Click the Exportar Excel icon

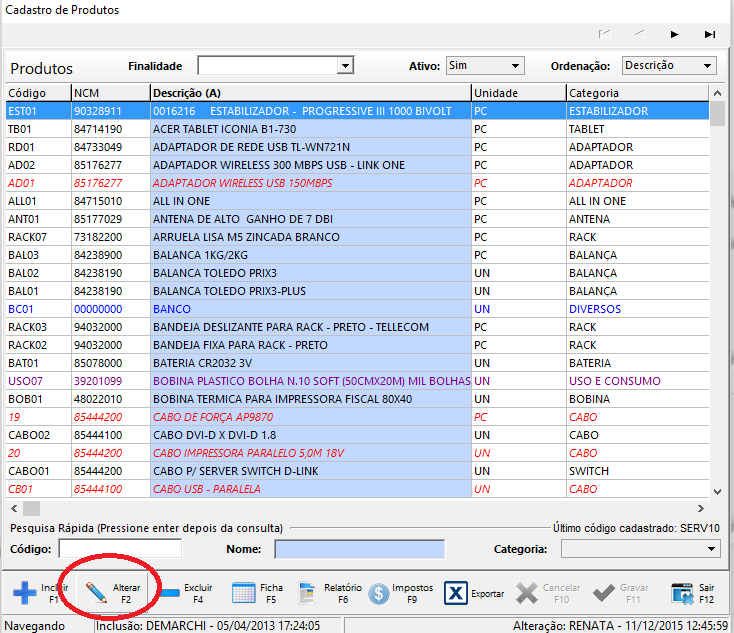455,593
